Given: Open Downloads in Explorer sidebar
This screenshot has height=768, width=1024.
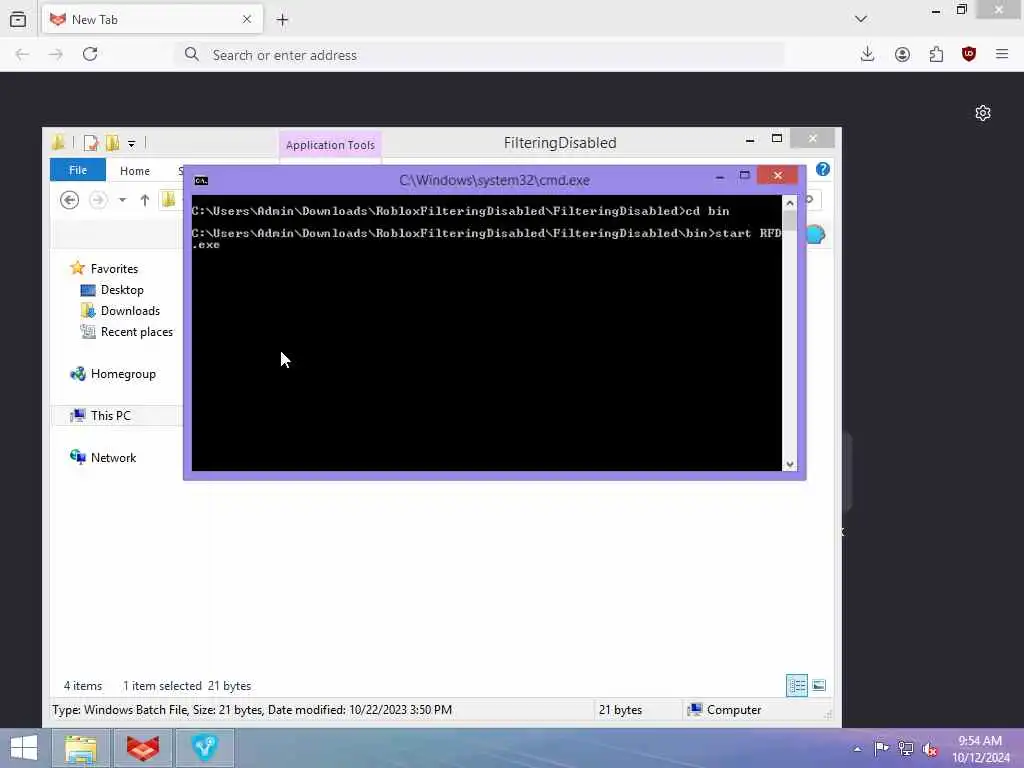Looking at the screenshot, I should tap(130, 310).
